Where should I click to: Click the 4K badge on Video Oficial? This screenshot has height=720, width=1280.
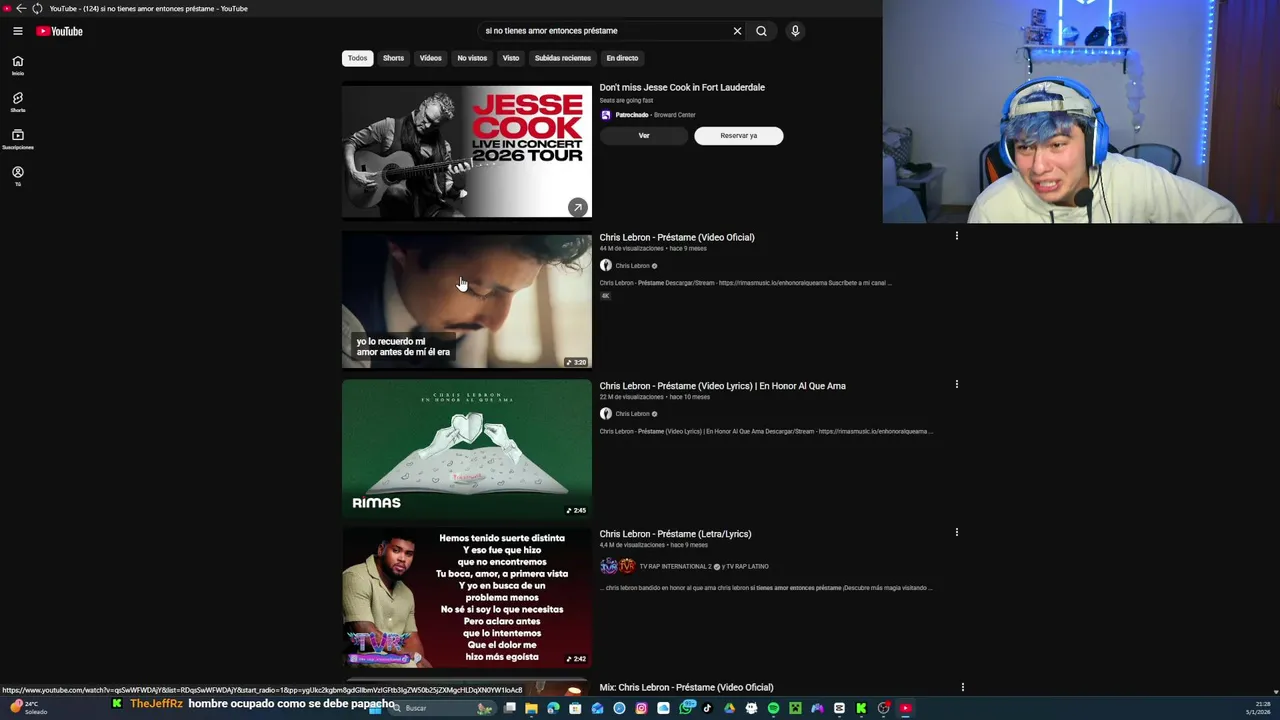point(605,296)
